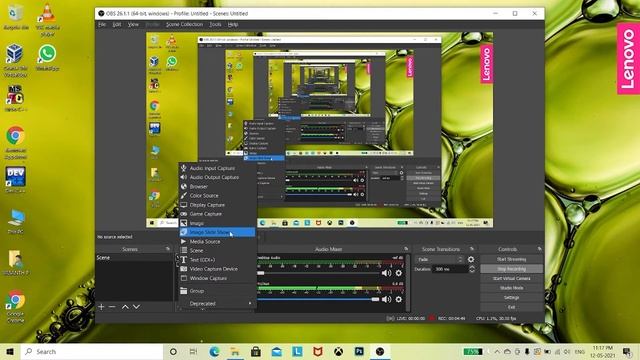Viewport: 640px width, 360px height.
Task: Open scene transition properties gear
Action: (471, 260)
